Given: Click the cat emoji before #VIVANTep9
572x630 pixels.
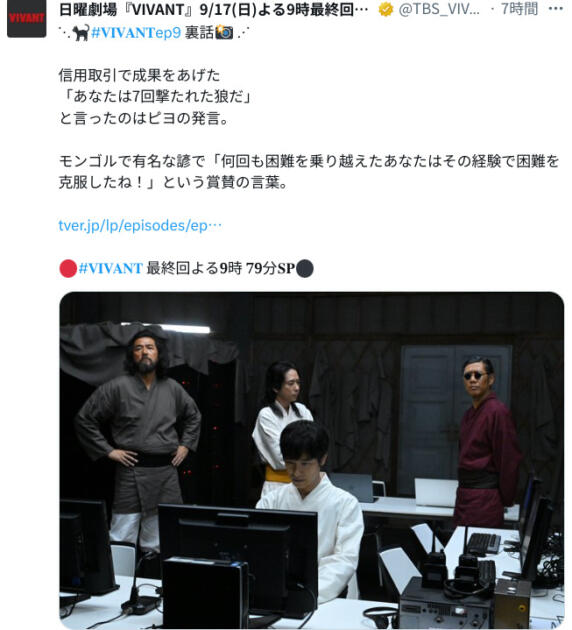Looking at the screenshot, I should tap(81, 33).
